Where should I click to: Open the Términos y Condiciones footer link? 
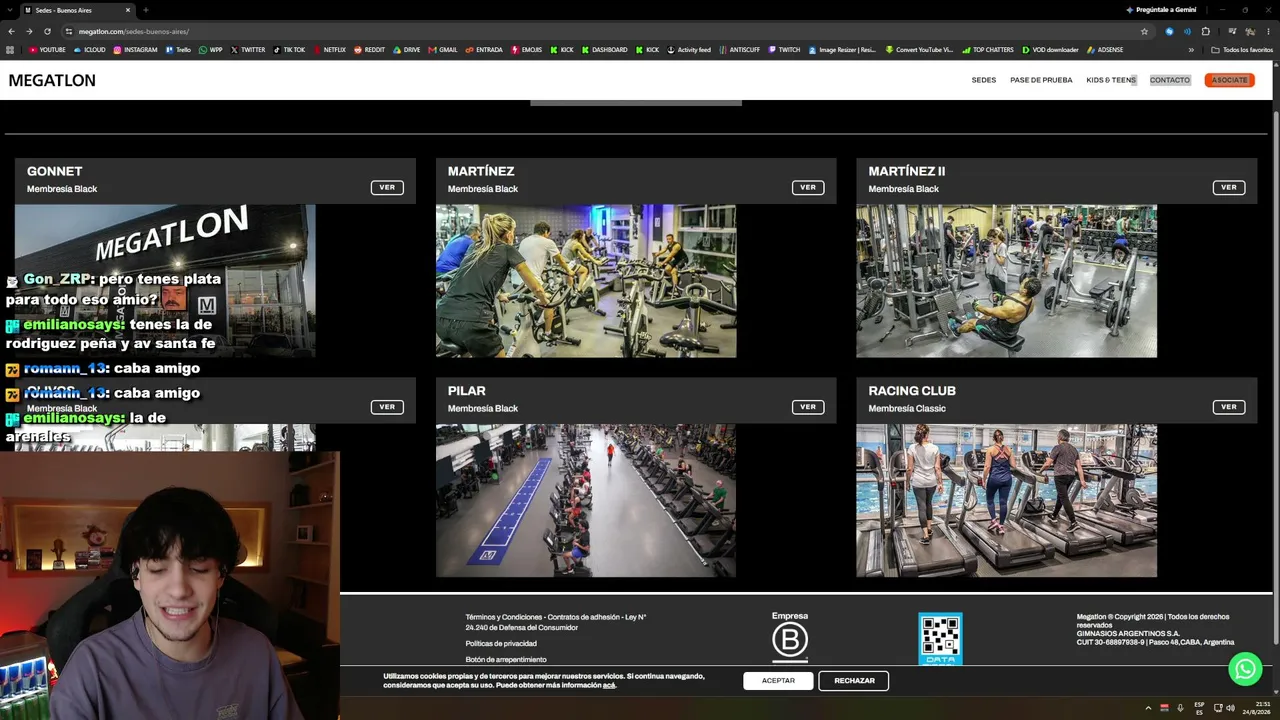[556, 622]
